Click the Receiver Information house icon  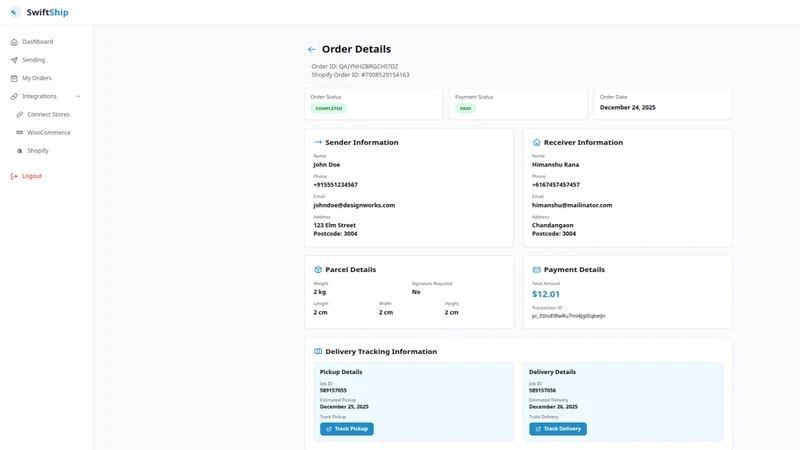coord(536,142)
